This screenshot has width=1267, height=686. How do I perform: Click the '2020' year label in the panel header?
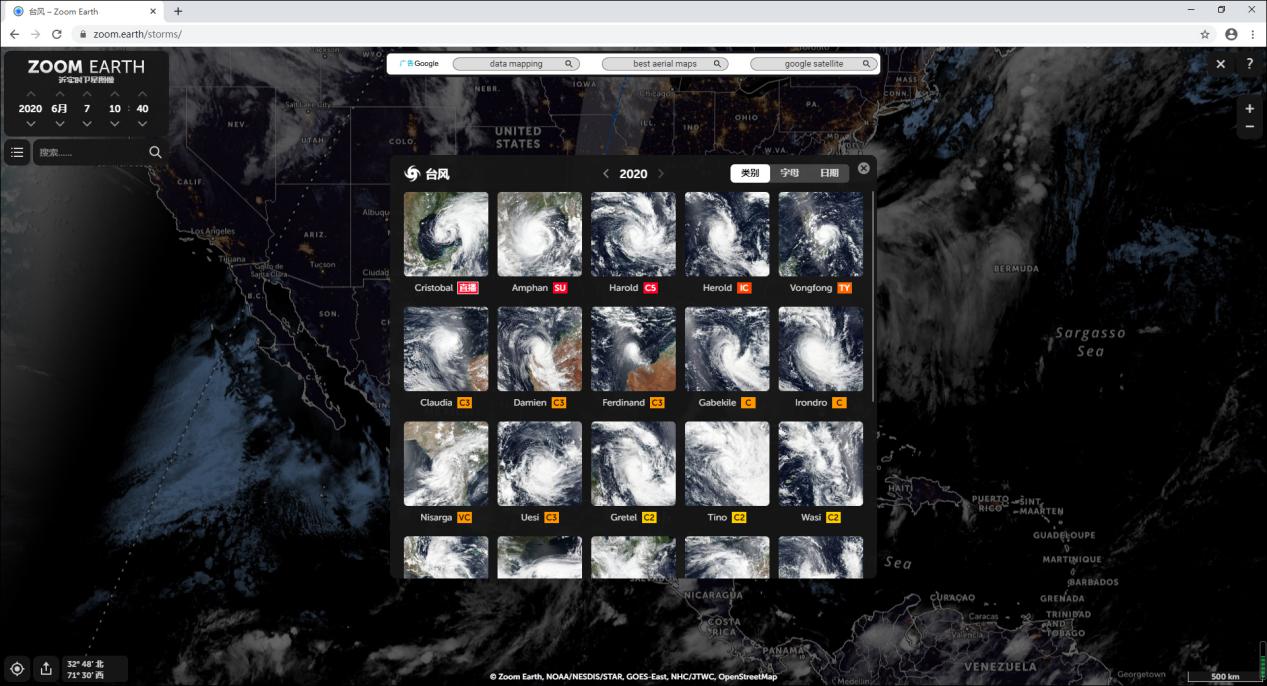pyautogui.click(x=633, y=174)
